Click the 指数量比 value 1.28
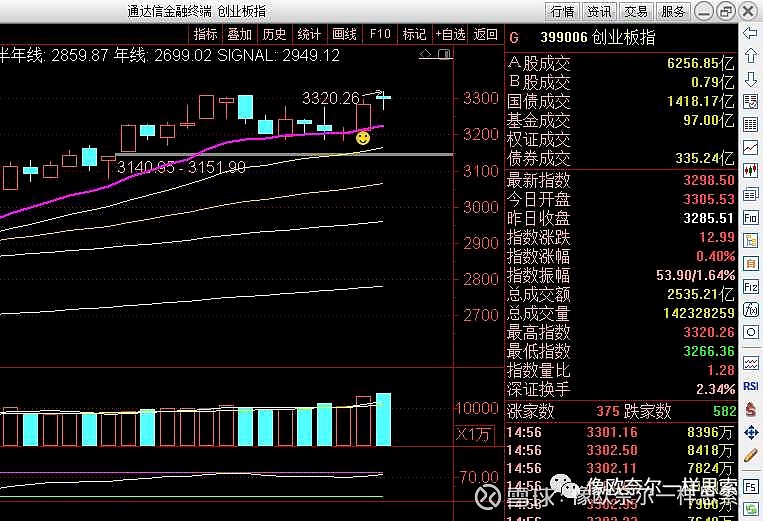763x521 pixels. point(721,370)
